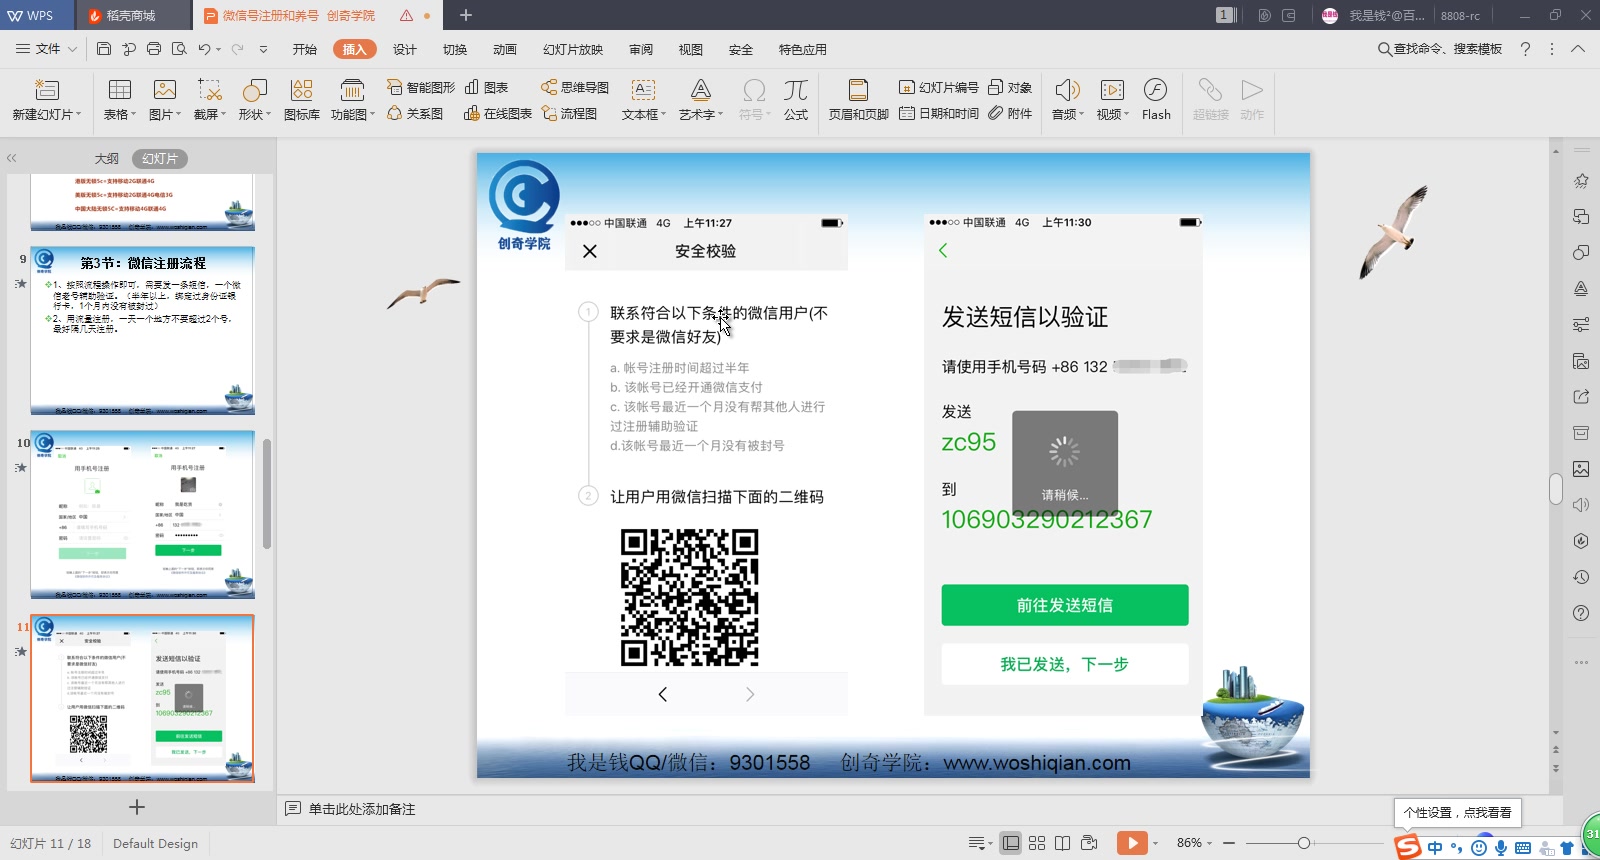Click the 功能图 function diagram icon
Screen dimensions: 1600x860
click(x=352, y=90)
